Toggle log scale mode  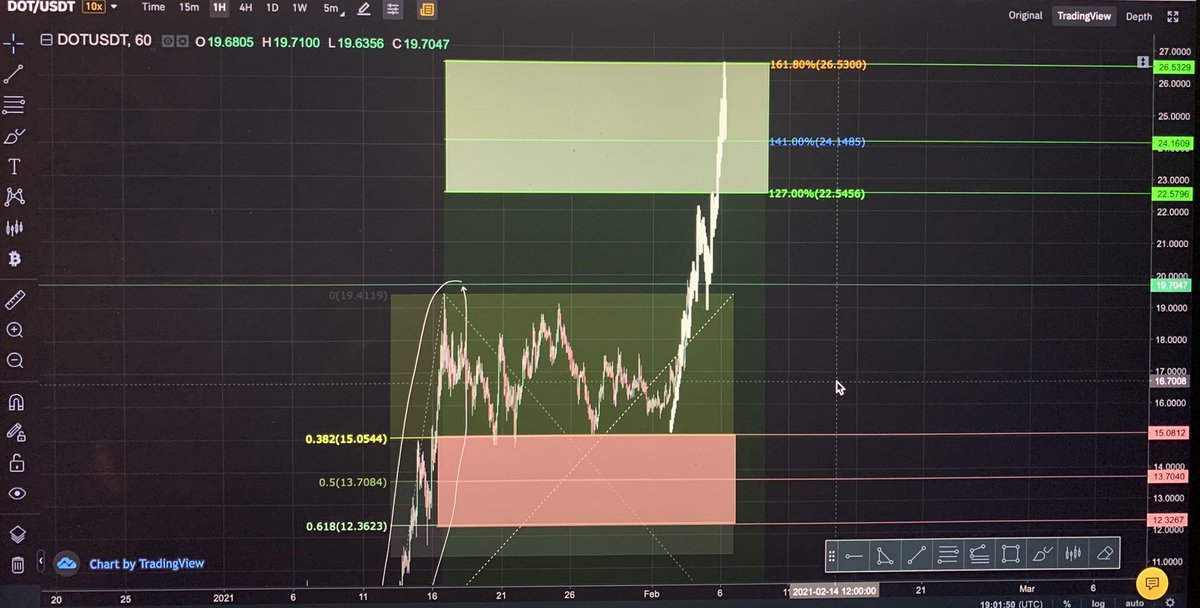coord(1098,603)
